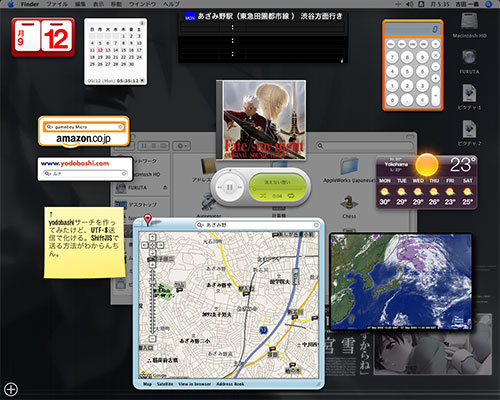500x400 pixels.
Task: Open the Finder menu in menu bar
Action: (x=30, y=4)
